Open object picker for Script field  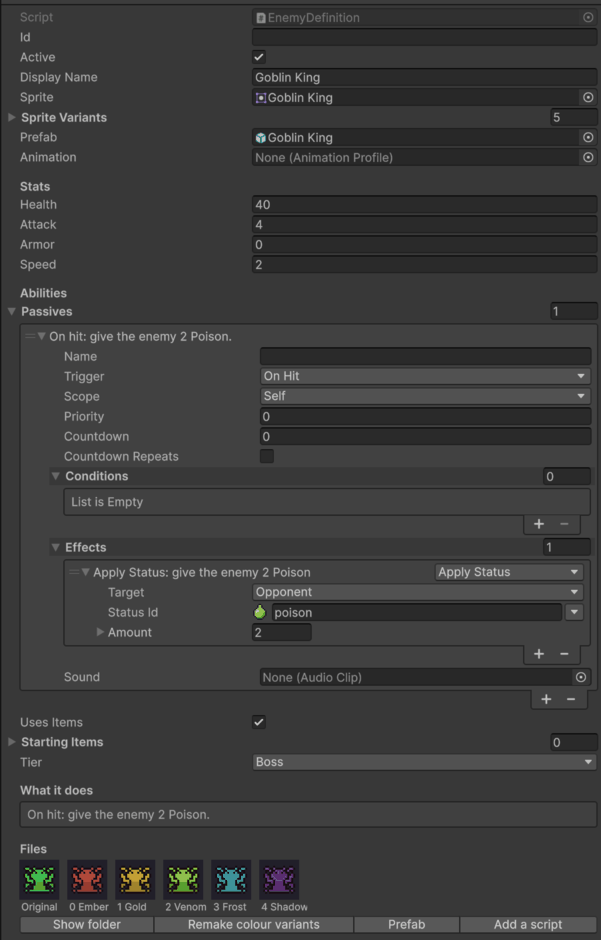pos(588,17)
